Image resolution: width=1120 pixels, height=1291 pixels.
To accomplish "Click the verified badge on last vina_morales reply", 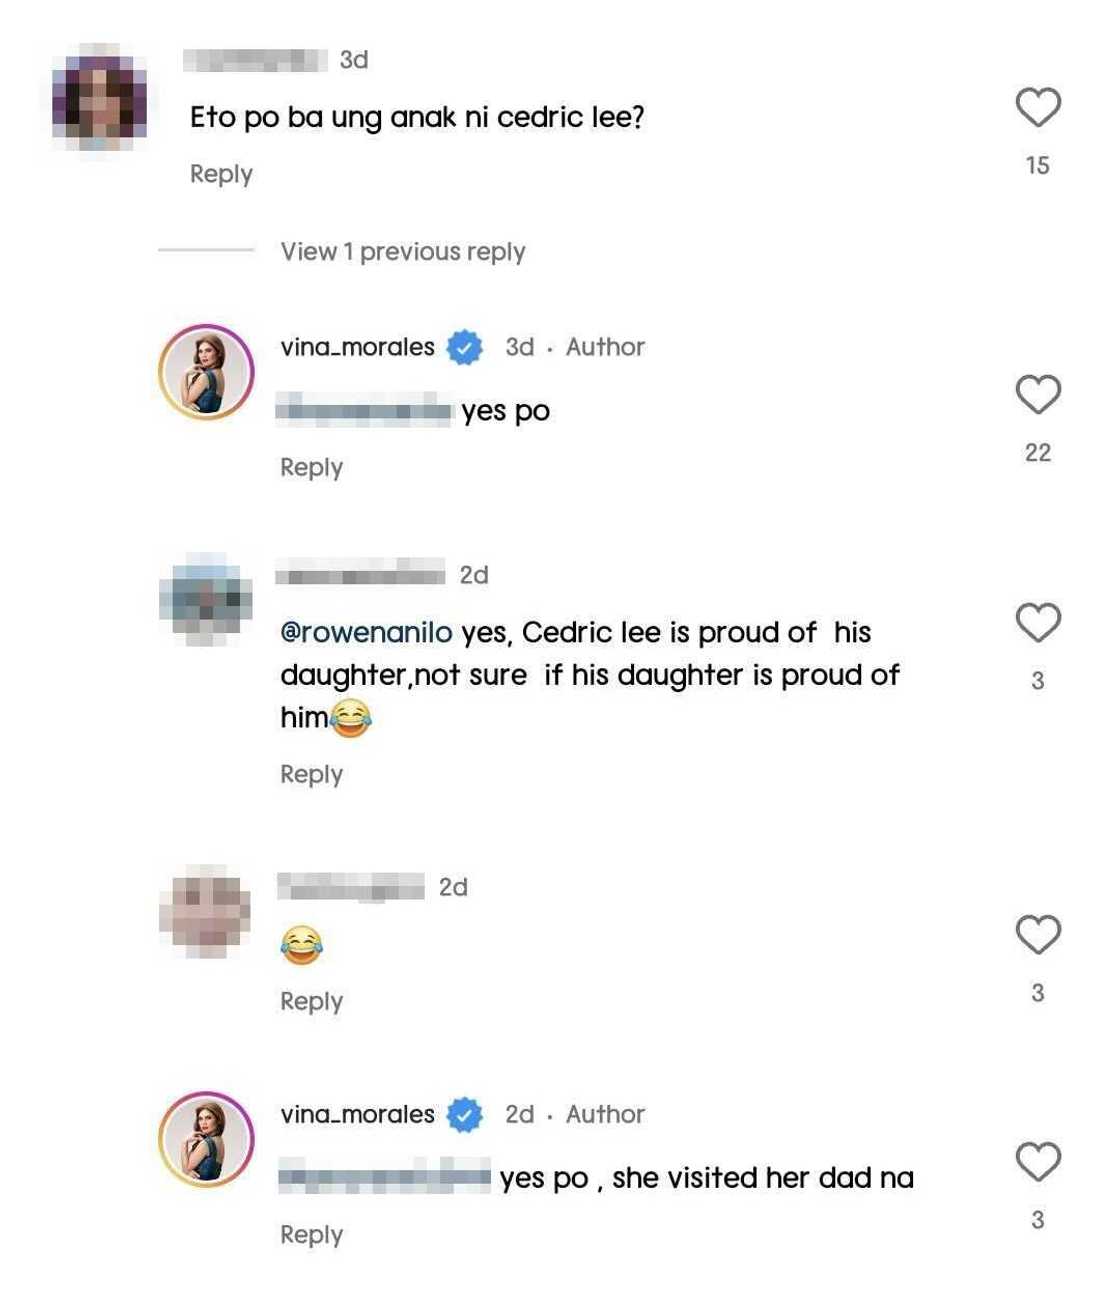I will pos(464,1114).
